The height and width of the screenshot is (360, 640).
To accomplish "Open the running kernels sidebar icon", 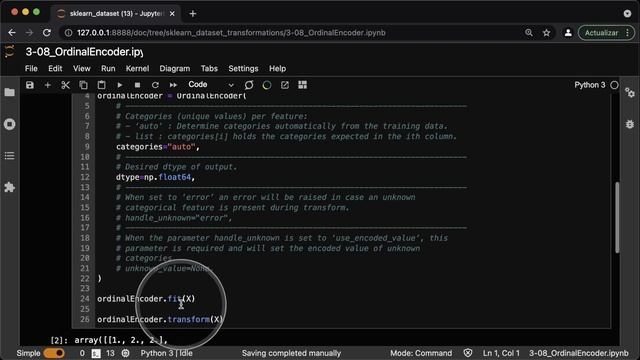I will (x=9, y=124).
